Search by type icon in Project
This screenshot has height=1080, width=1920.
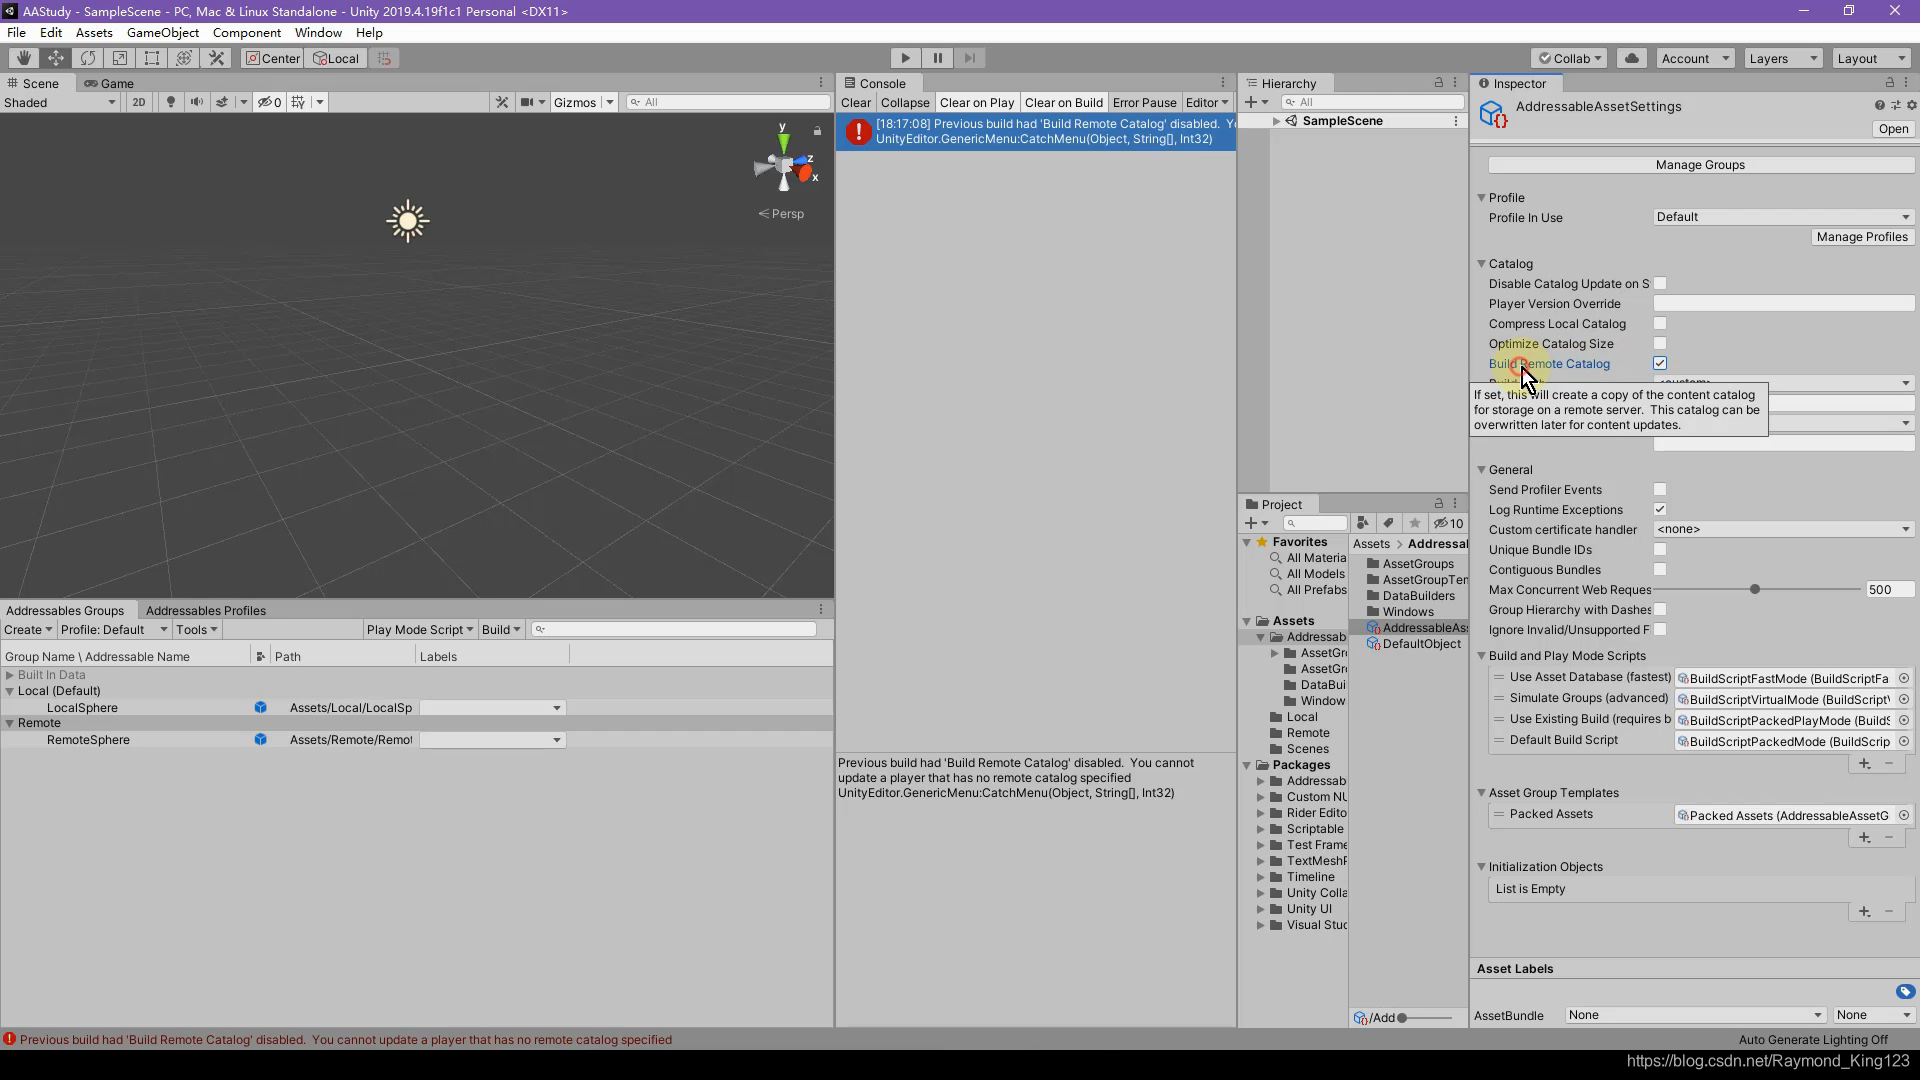1362,523
